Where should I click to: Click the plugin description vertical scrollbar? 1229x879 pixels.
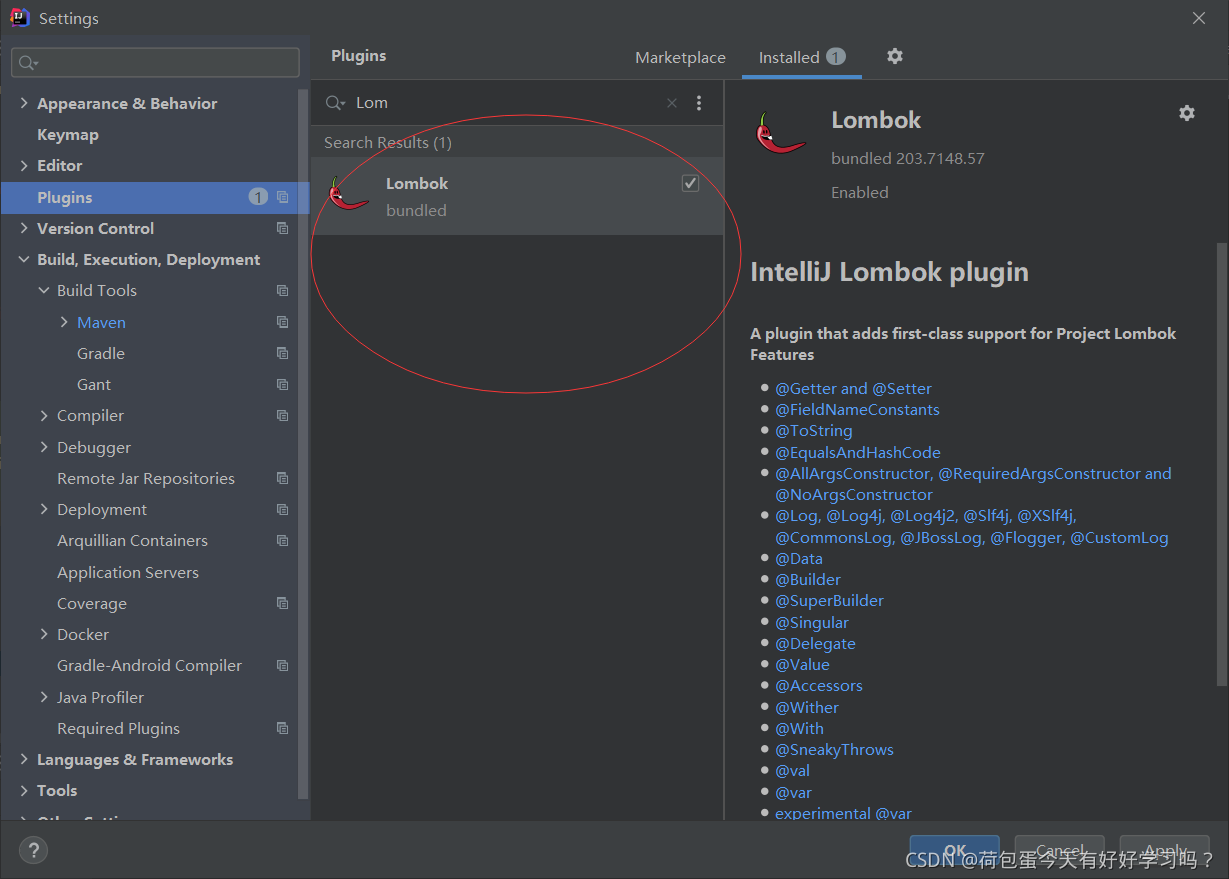[x=1221, y=464]
